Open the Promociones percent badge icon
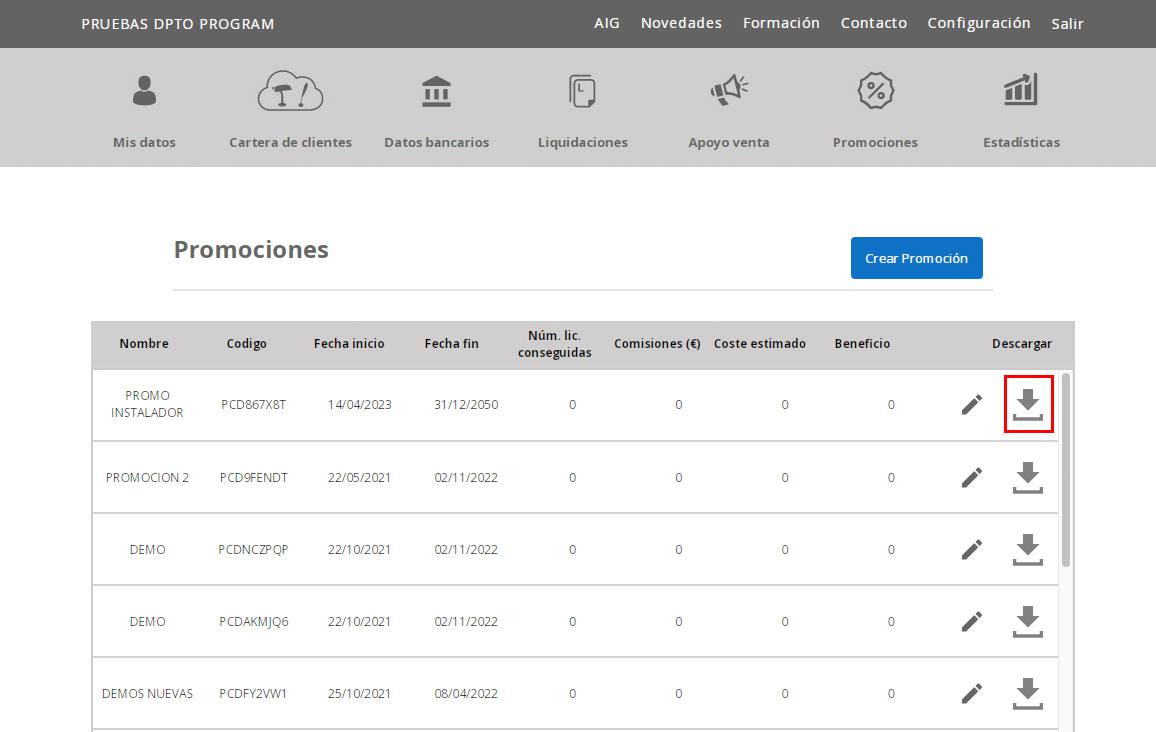This screenshot has height=732, width=1156. (875, 91)
